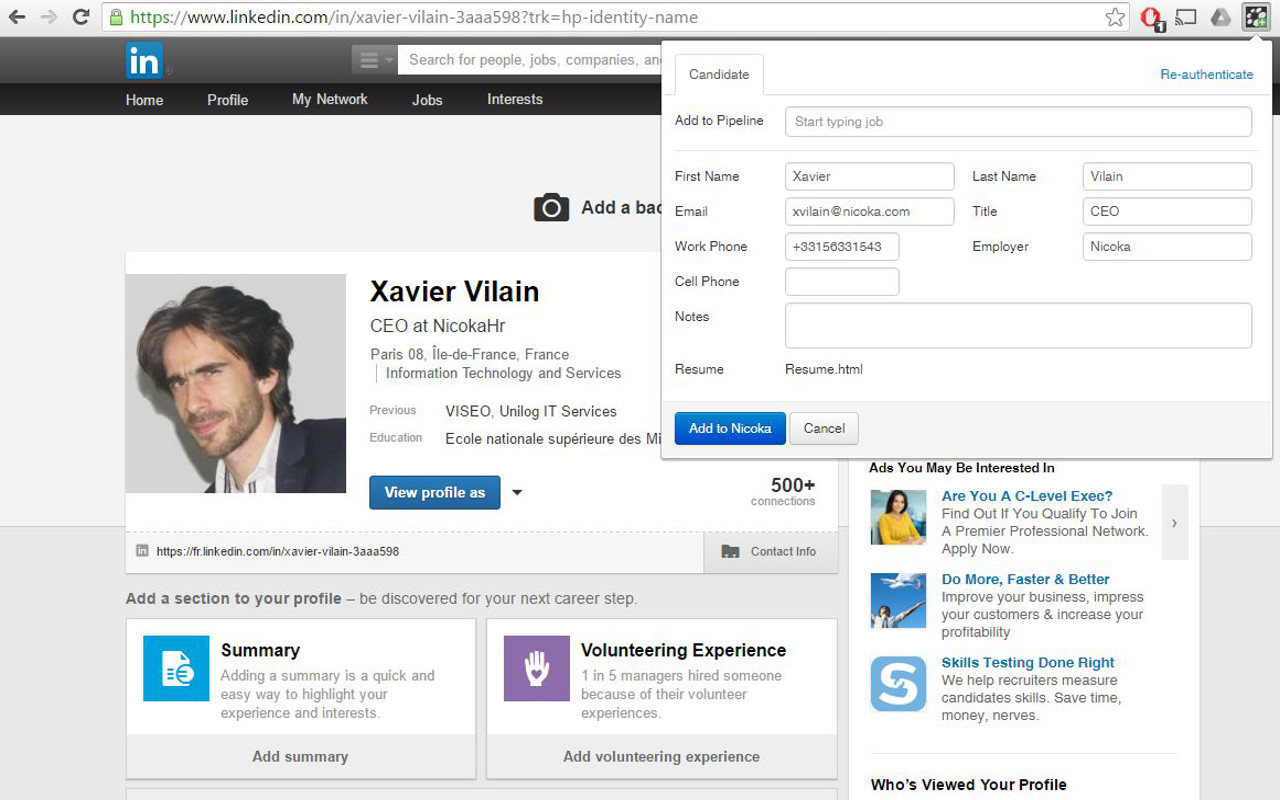Open the red Opera extension icon
This screenshot has height=800, width=1280.
pos(1152,17)
